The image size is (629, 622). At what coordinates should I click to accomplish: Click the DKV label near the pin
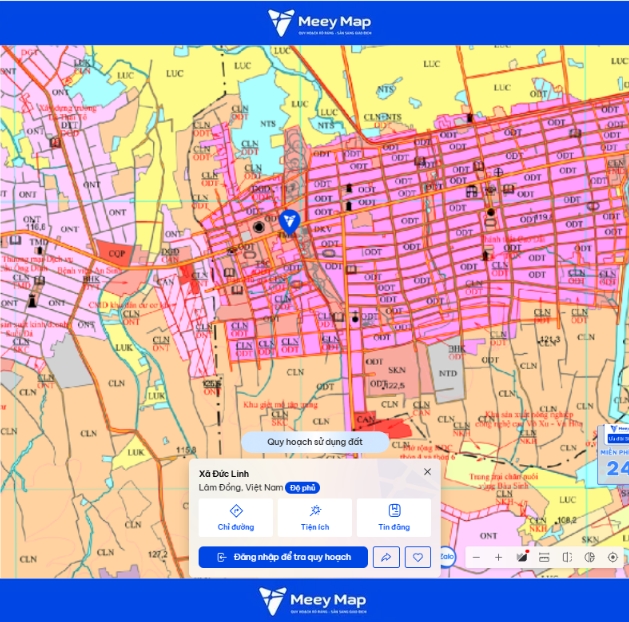pyautogui.click(x=323, y=229)
